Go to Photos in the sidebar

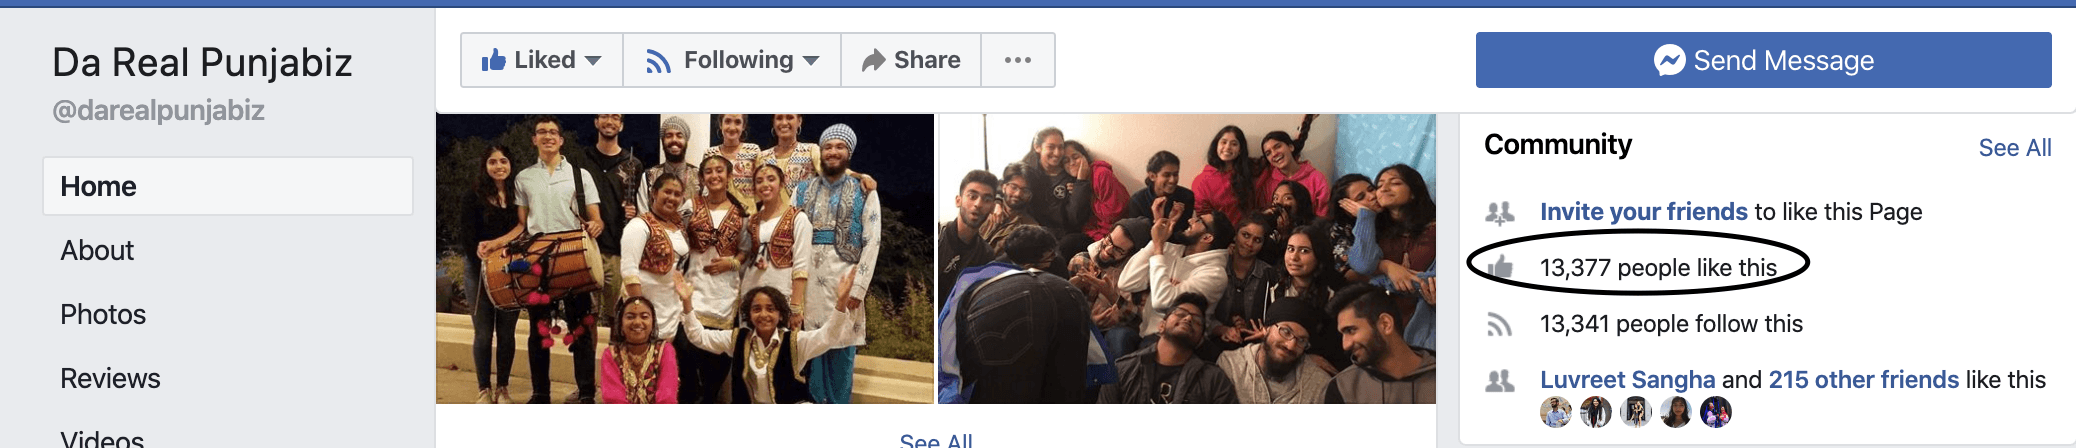(x=103, y=314)
